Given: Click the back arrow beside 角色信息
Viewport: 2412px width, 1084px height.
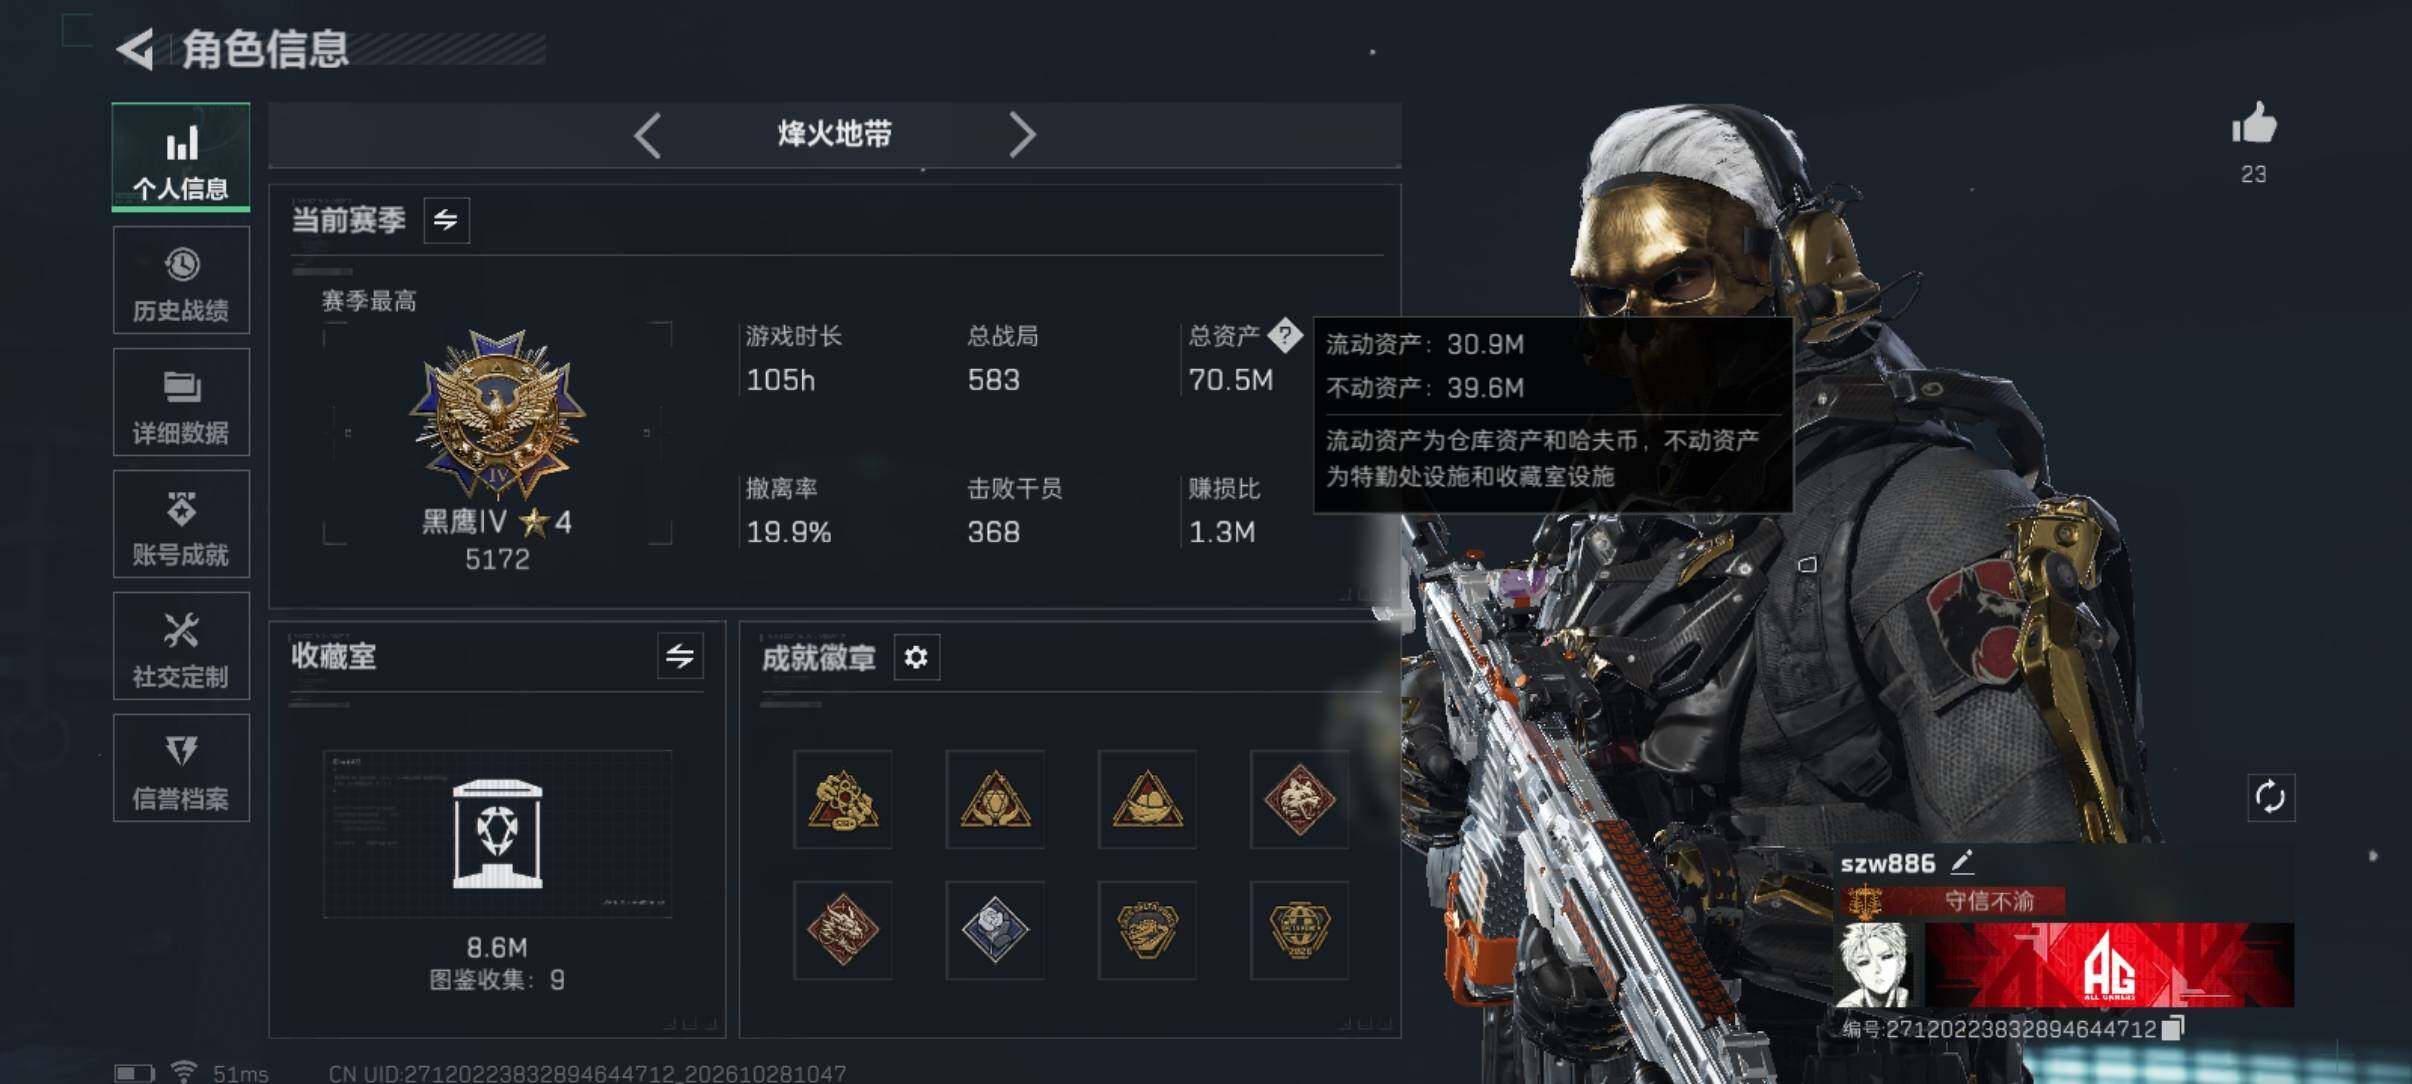Looking at the screenshot, I should 136,49.
